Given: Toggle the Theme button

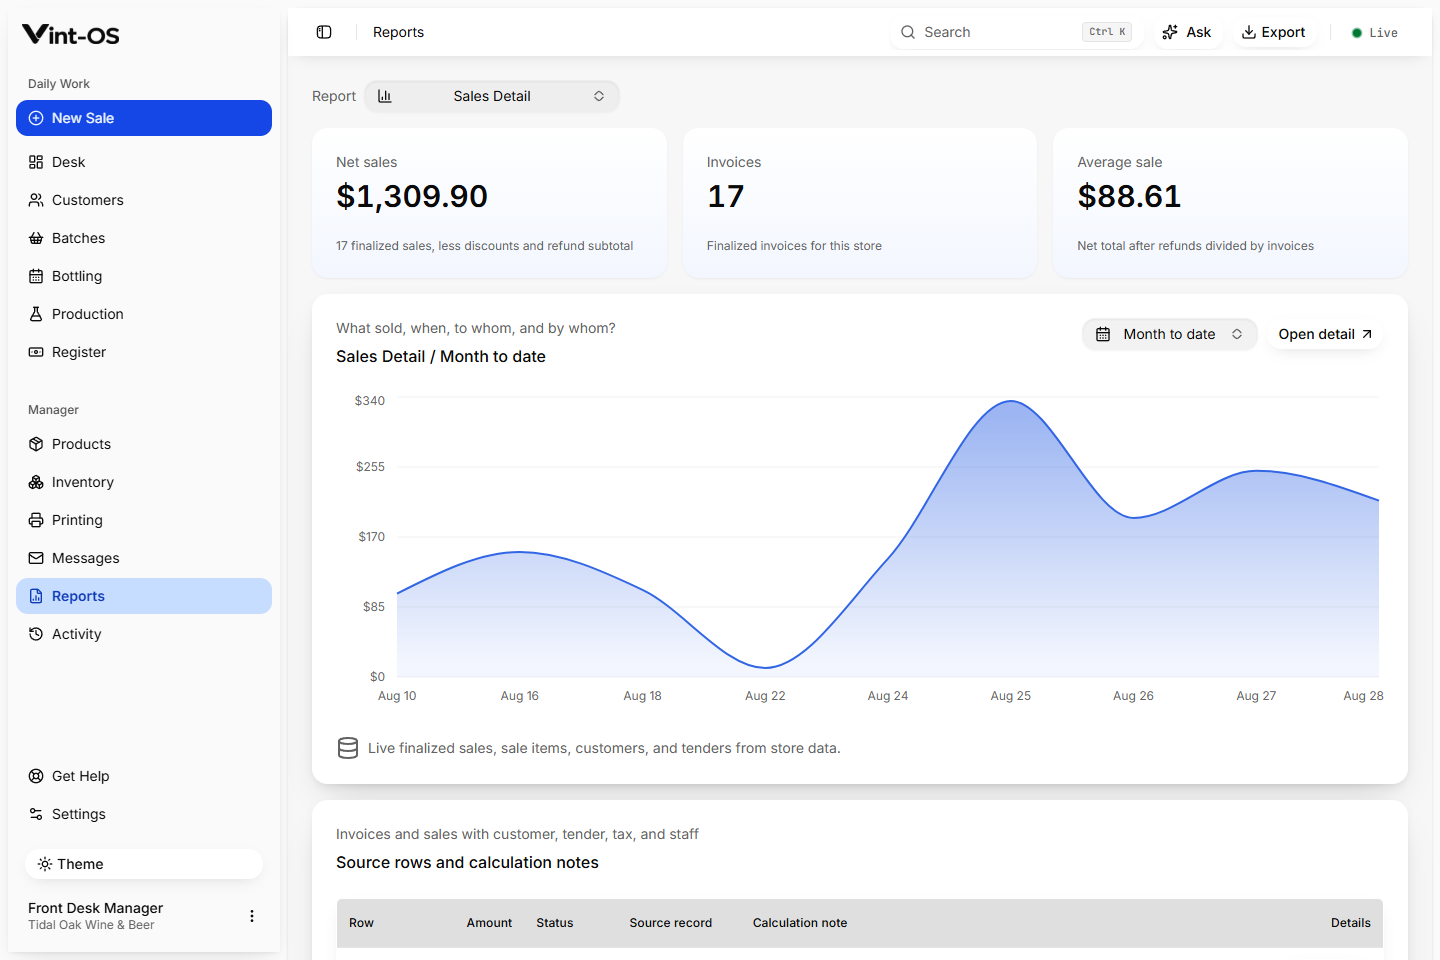Looking at the screenshot, I should coord(144,864).
